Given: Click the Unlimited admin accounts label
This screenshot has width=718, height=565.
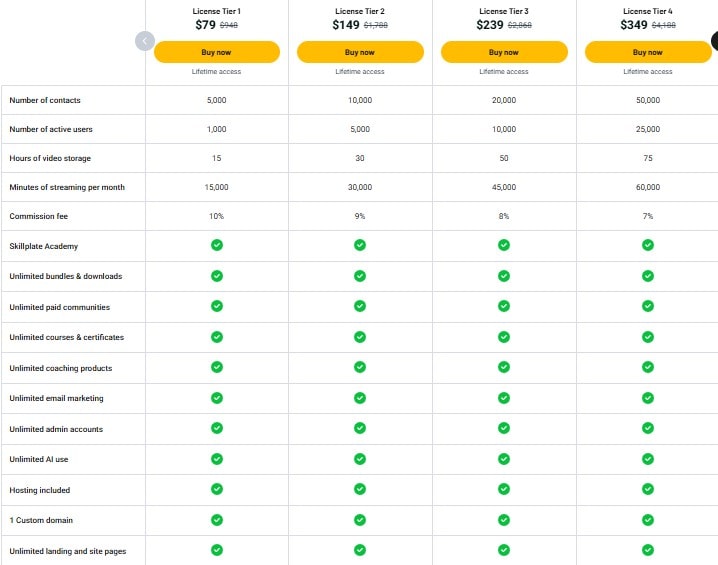Looking at the screenshot, I should pyautogui.click(x=56, y=429).
